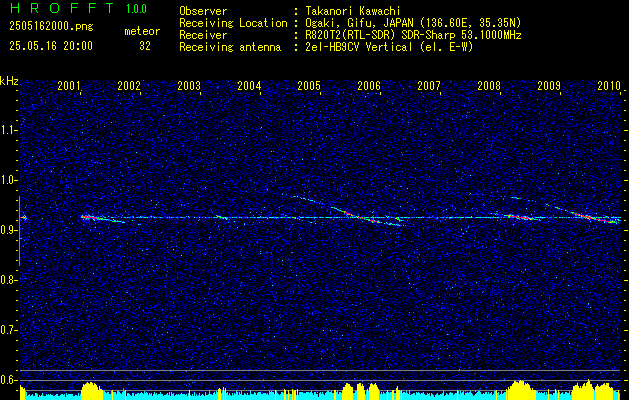Click the meteor count label
The width and height of the screenshot is (629, 400).
click(142, 31)
